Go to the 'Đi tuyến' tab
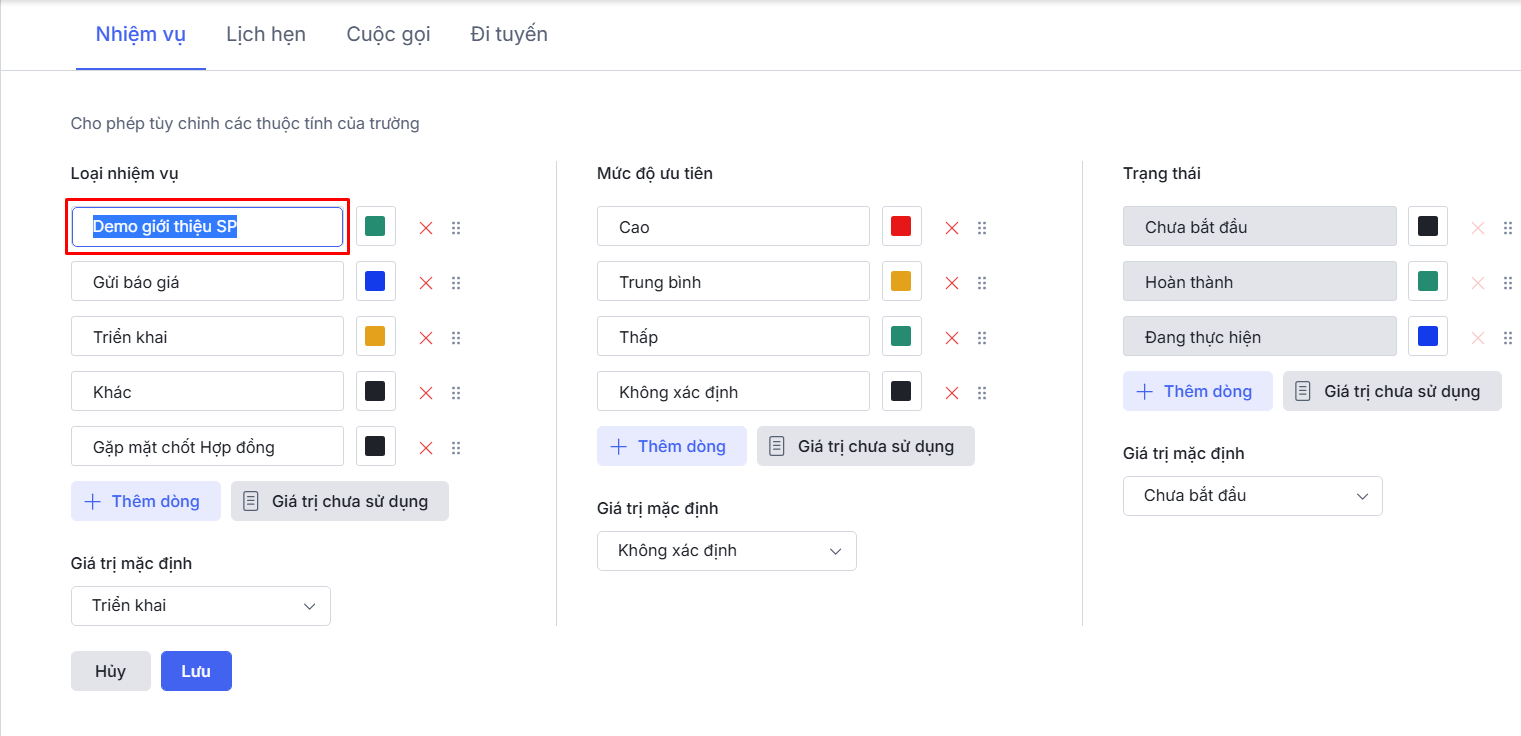This screenshot has width=1521, height=736. click(509, 35)
